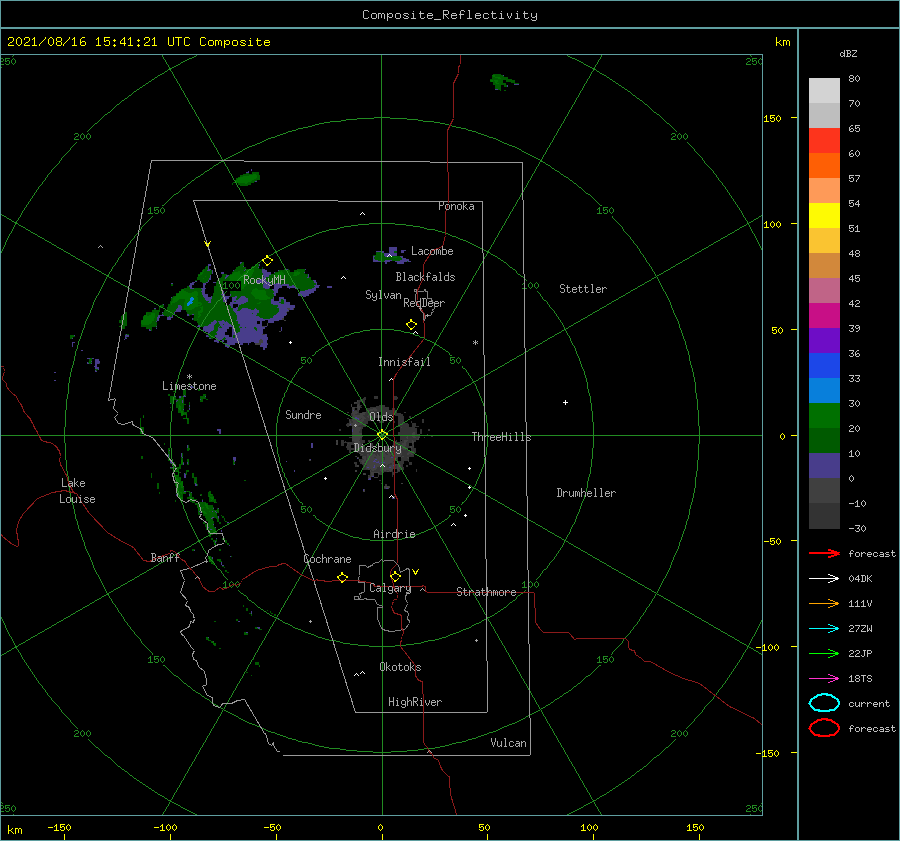The image size is (900, 841).
Task: Click the HighRiver label
Action: [x=415, y=702]
